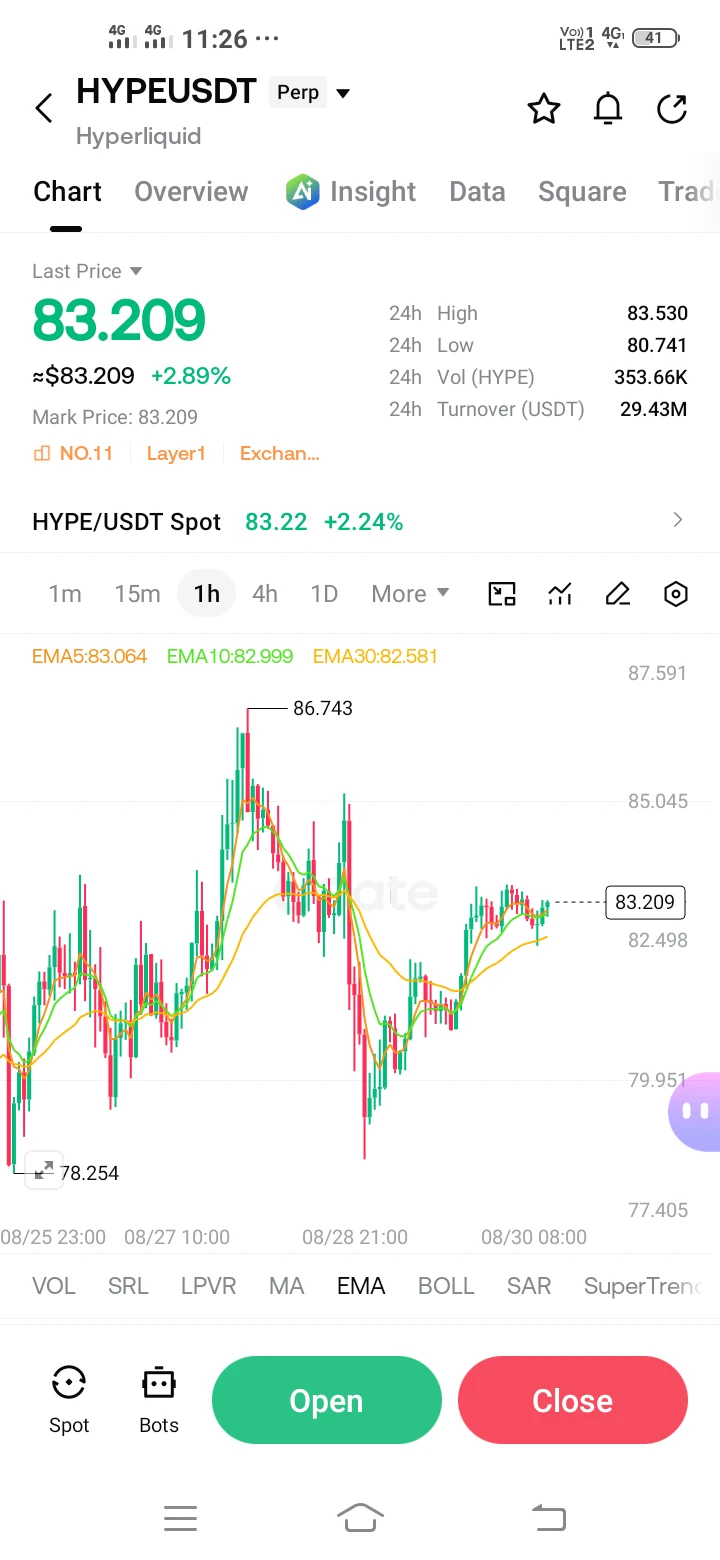720x1560 pixels.
Task: Tap the 24h Turnover value 29.43M
Action: 654,409
